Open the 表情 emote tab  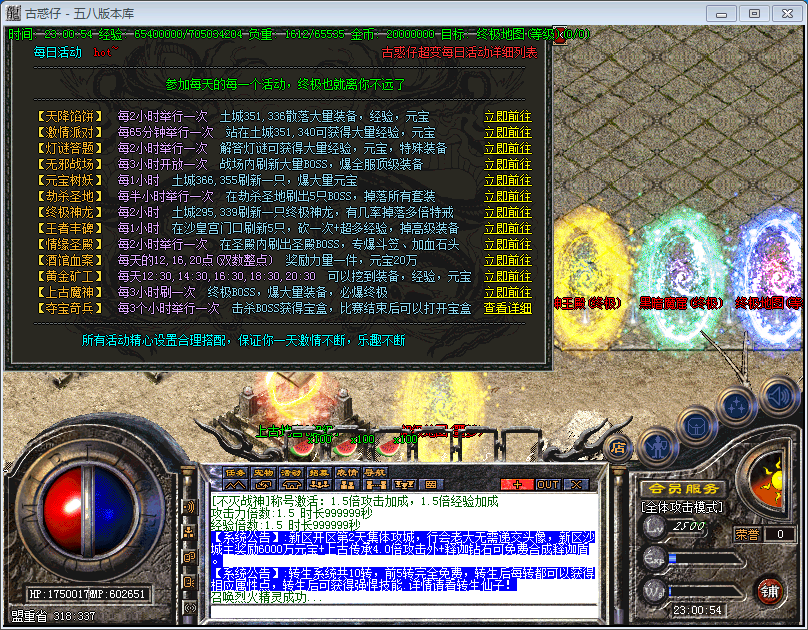[x=347, y=472]
